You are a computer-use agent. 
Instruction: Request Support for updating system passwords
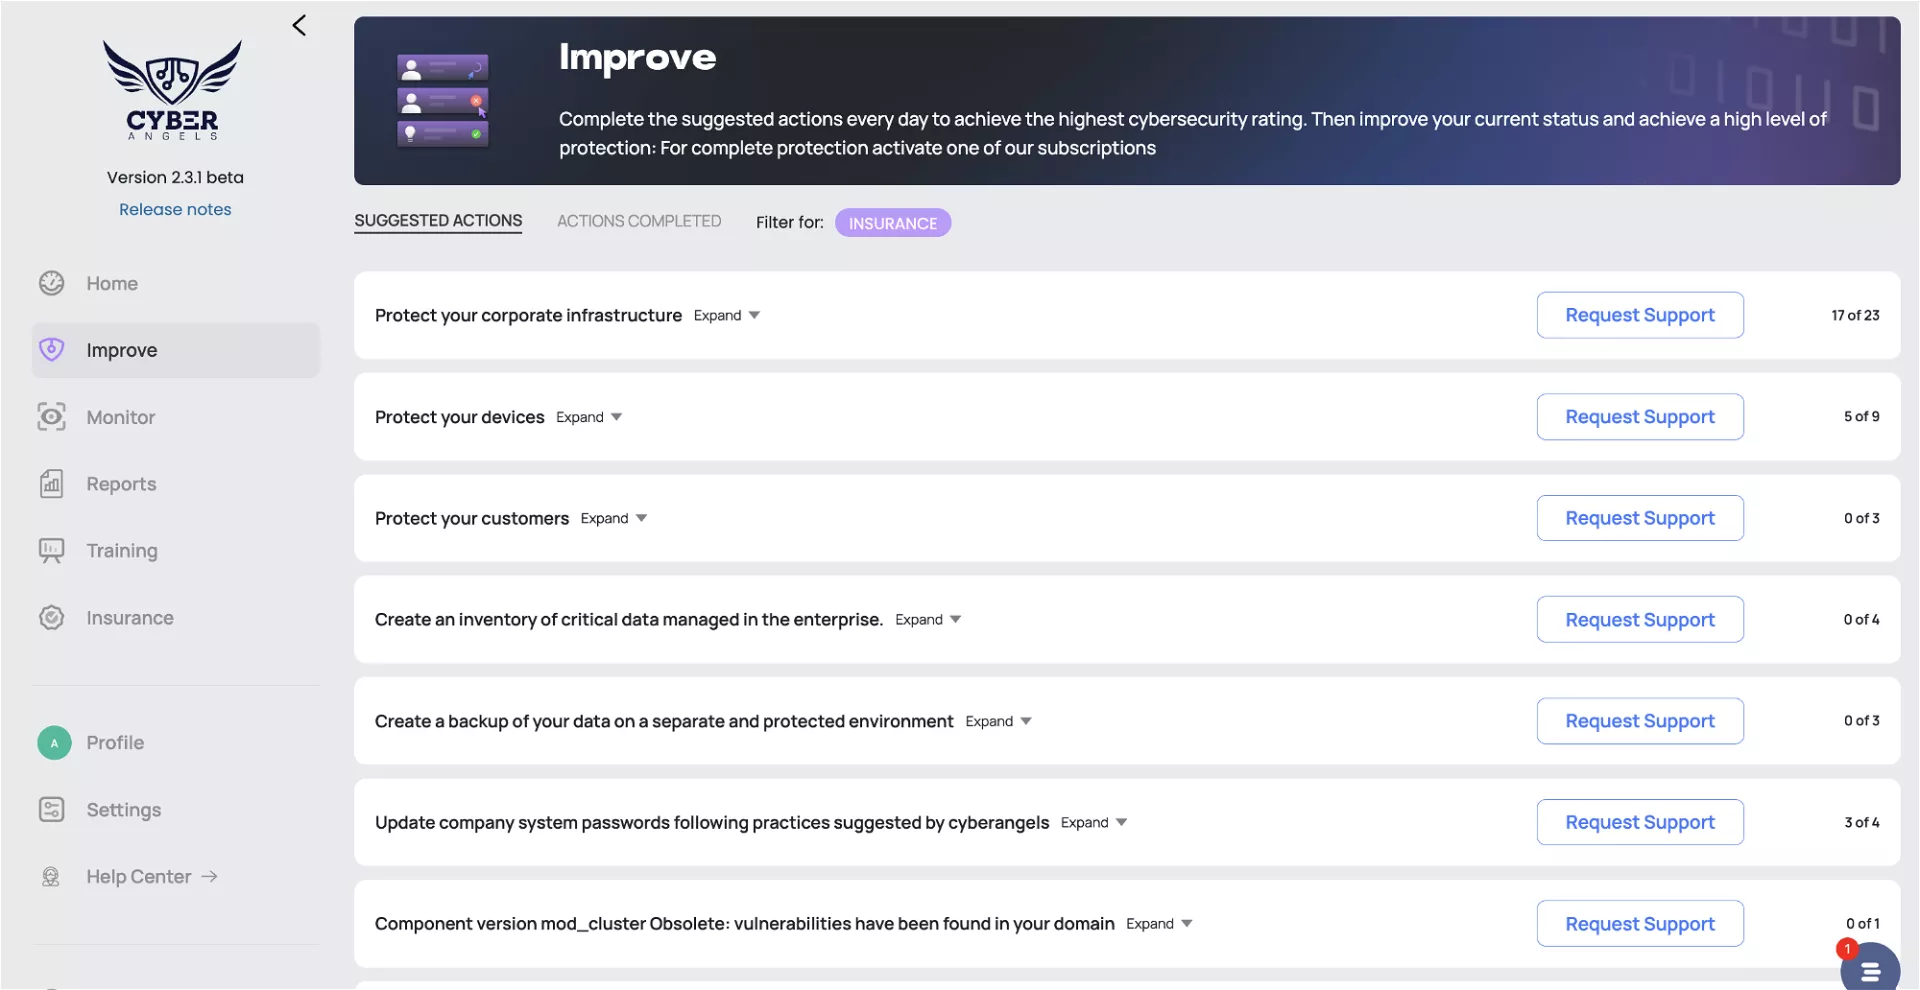coord(1639,823)
